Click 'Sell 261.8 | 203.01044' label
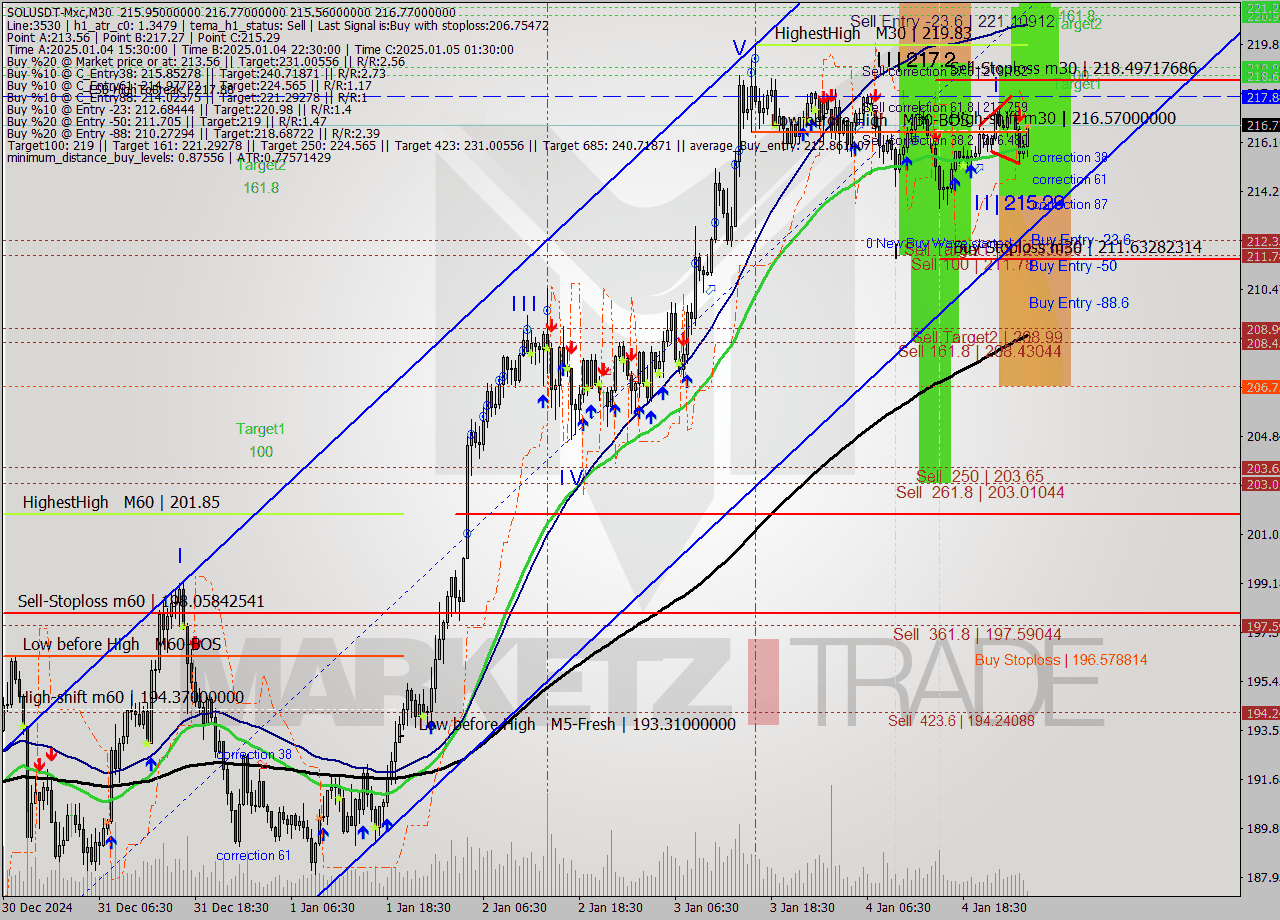Image resolution: width=1280 pixels, height=920 pixels. 980,492
